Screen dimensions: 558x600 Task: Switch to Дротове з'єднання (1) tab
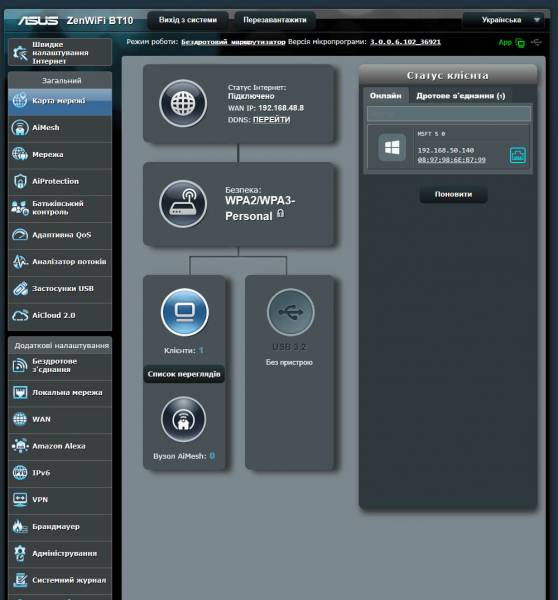coord(460,96)
